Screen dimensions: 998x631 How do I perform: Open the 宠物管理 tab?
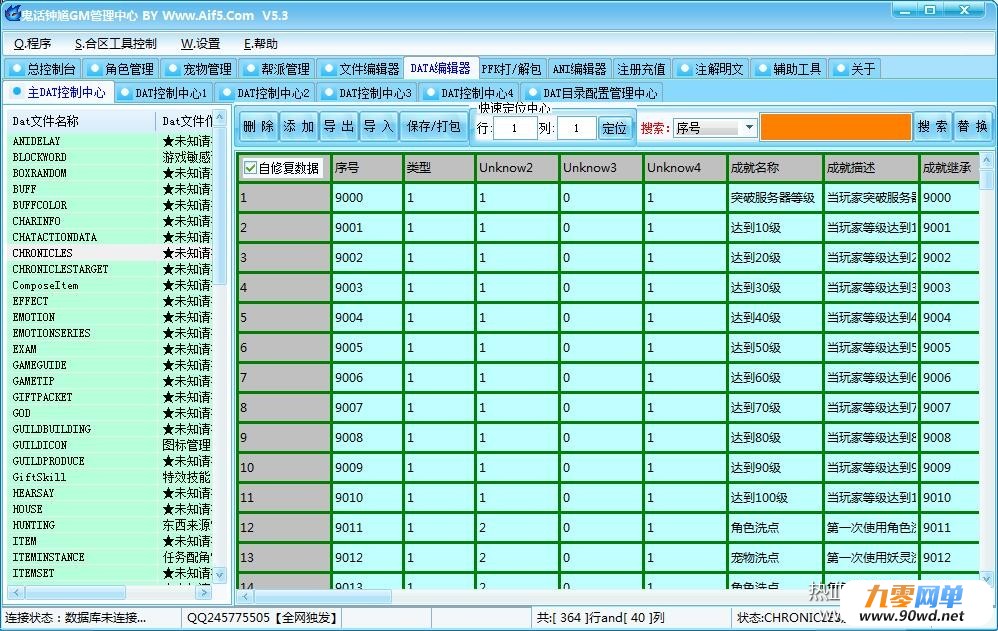coord(198,69)
